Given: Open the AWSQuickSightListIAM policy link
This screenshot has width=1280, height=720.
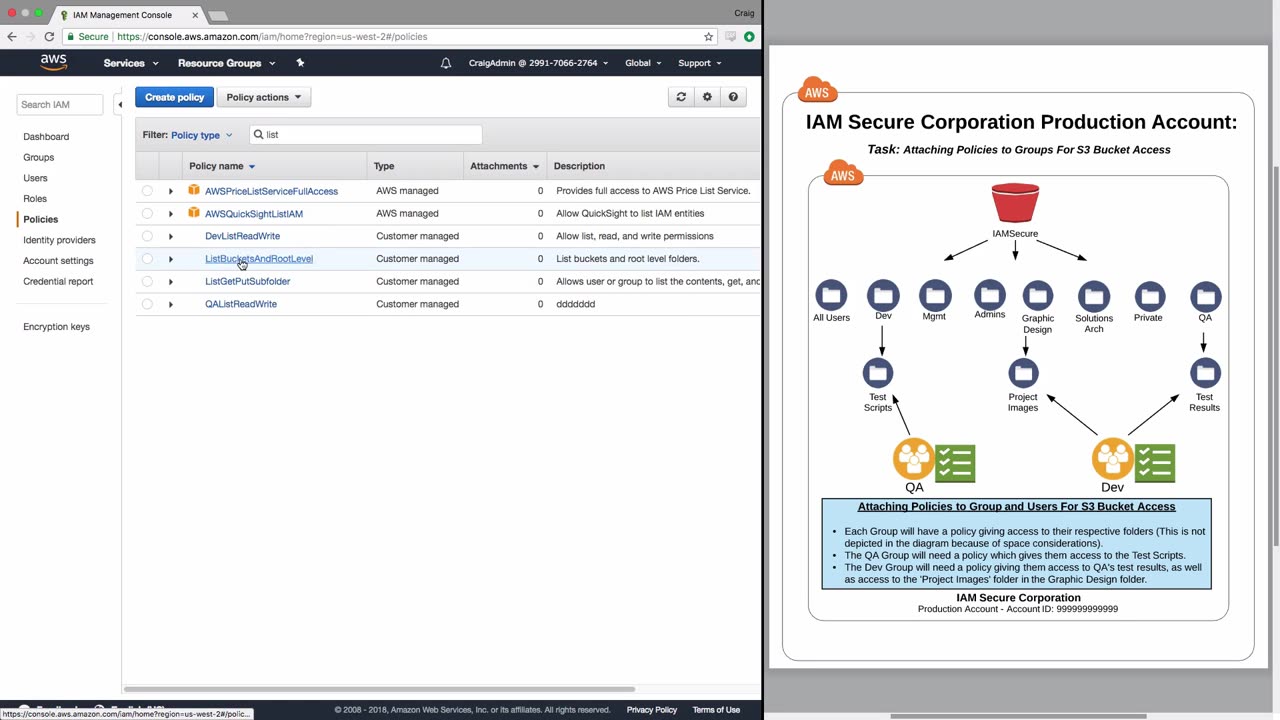Looking at the screenshot, I should (254, 214).
